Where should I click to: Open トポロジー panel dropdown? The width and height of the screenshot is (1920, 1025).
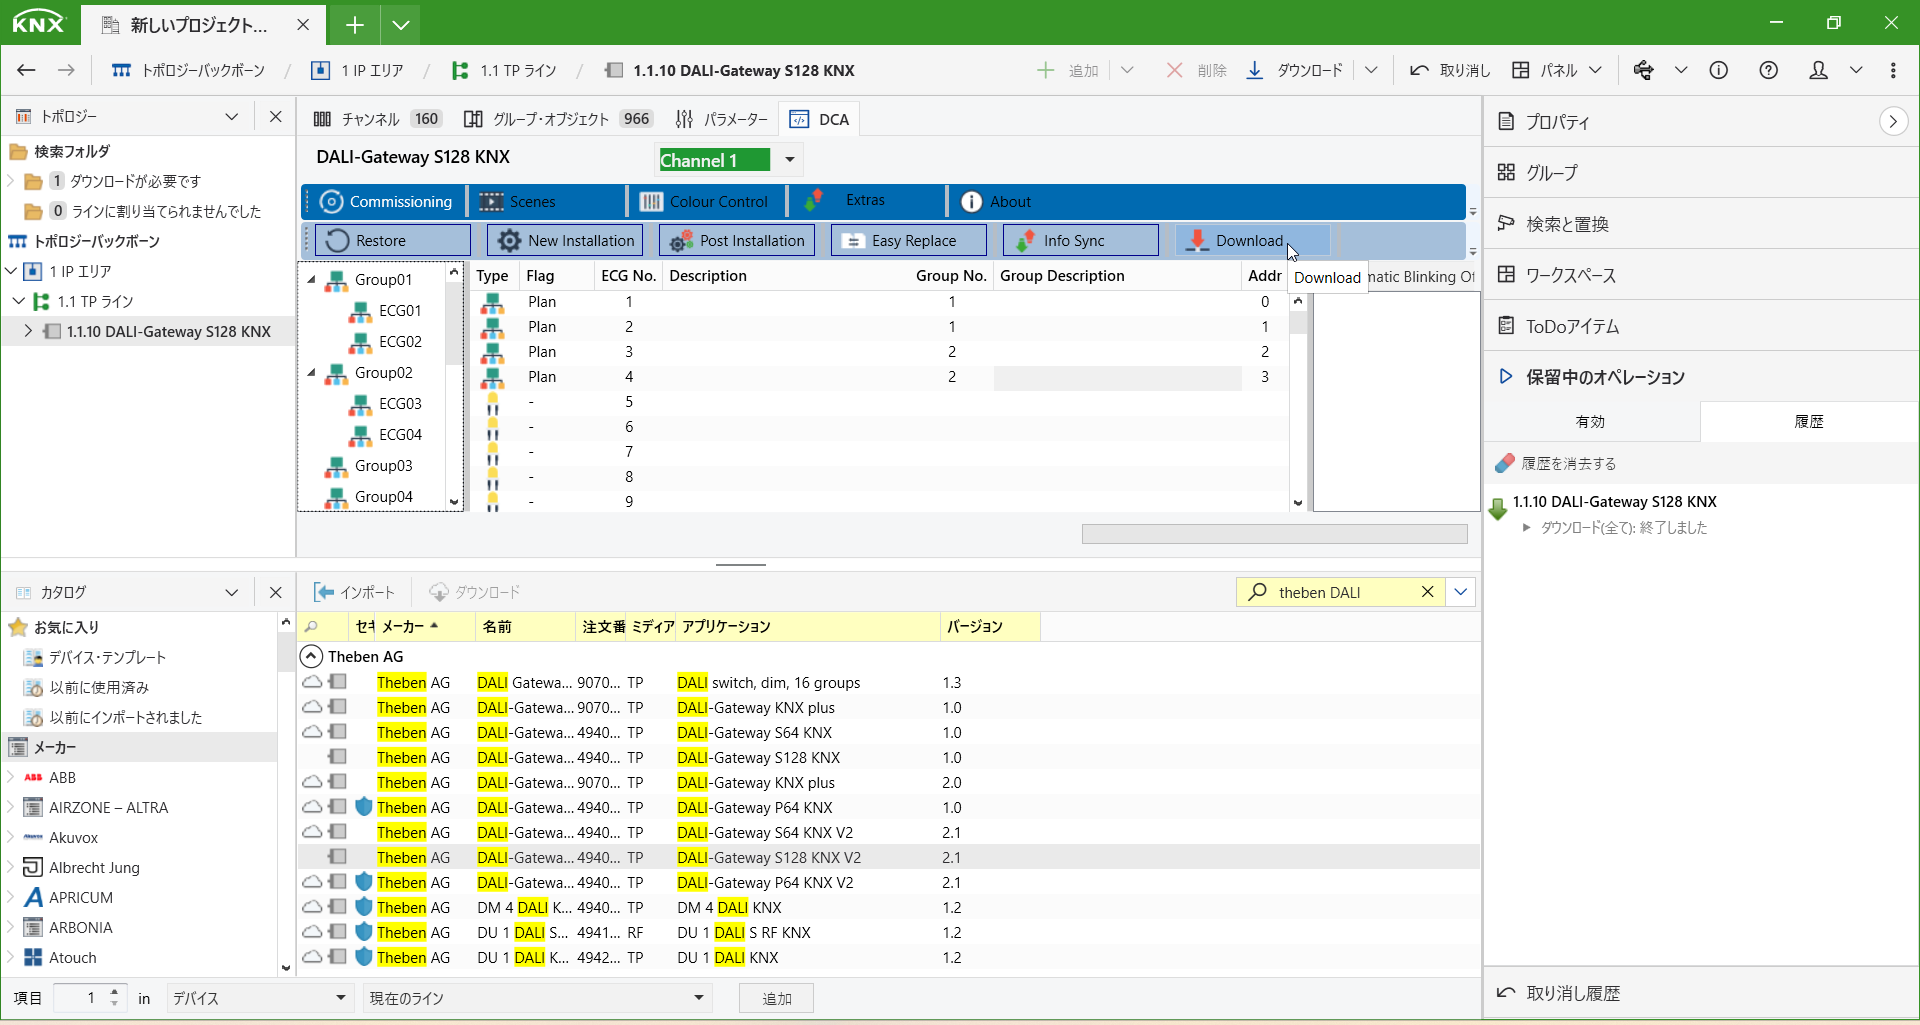pos(232,116)
